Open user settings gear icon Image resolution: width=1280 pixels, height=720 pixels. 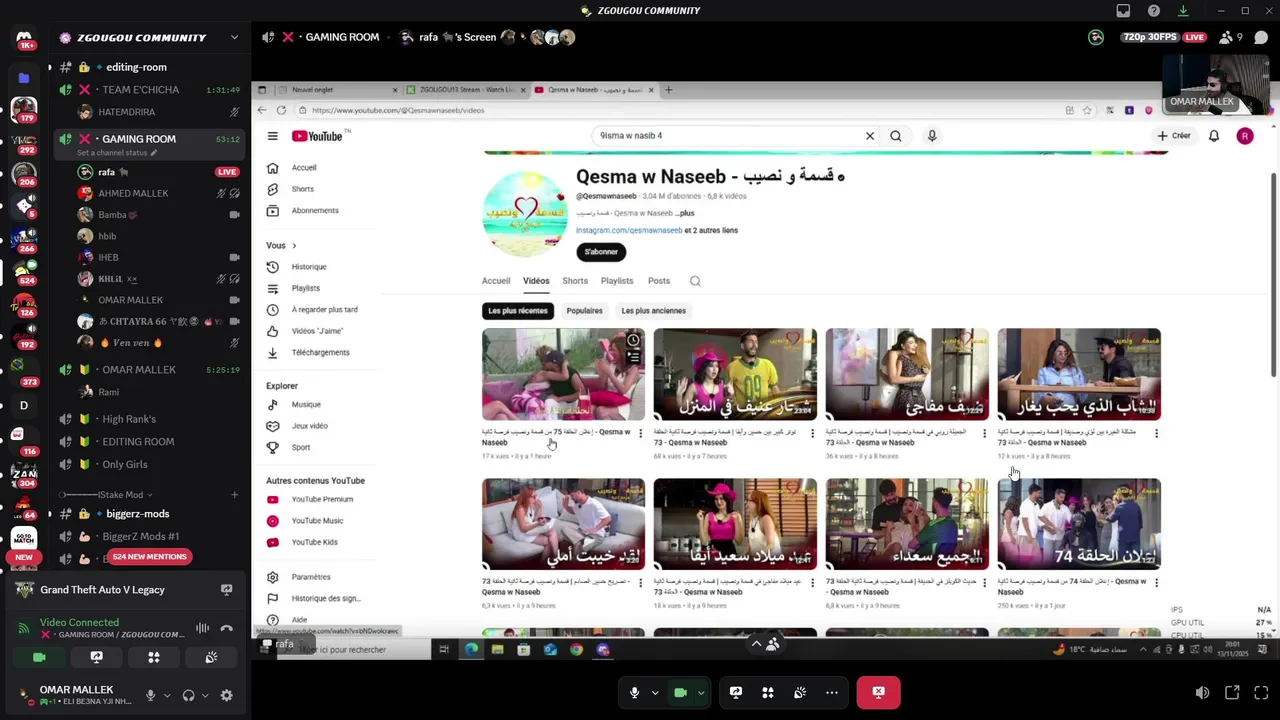226,695
